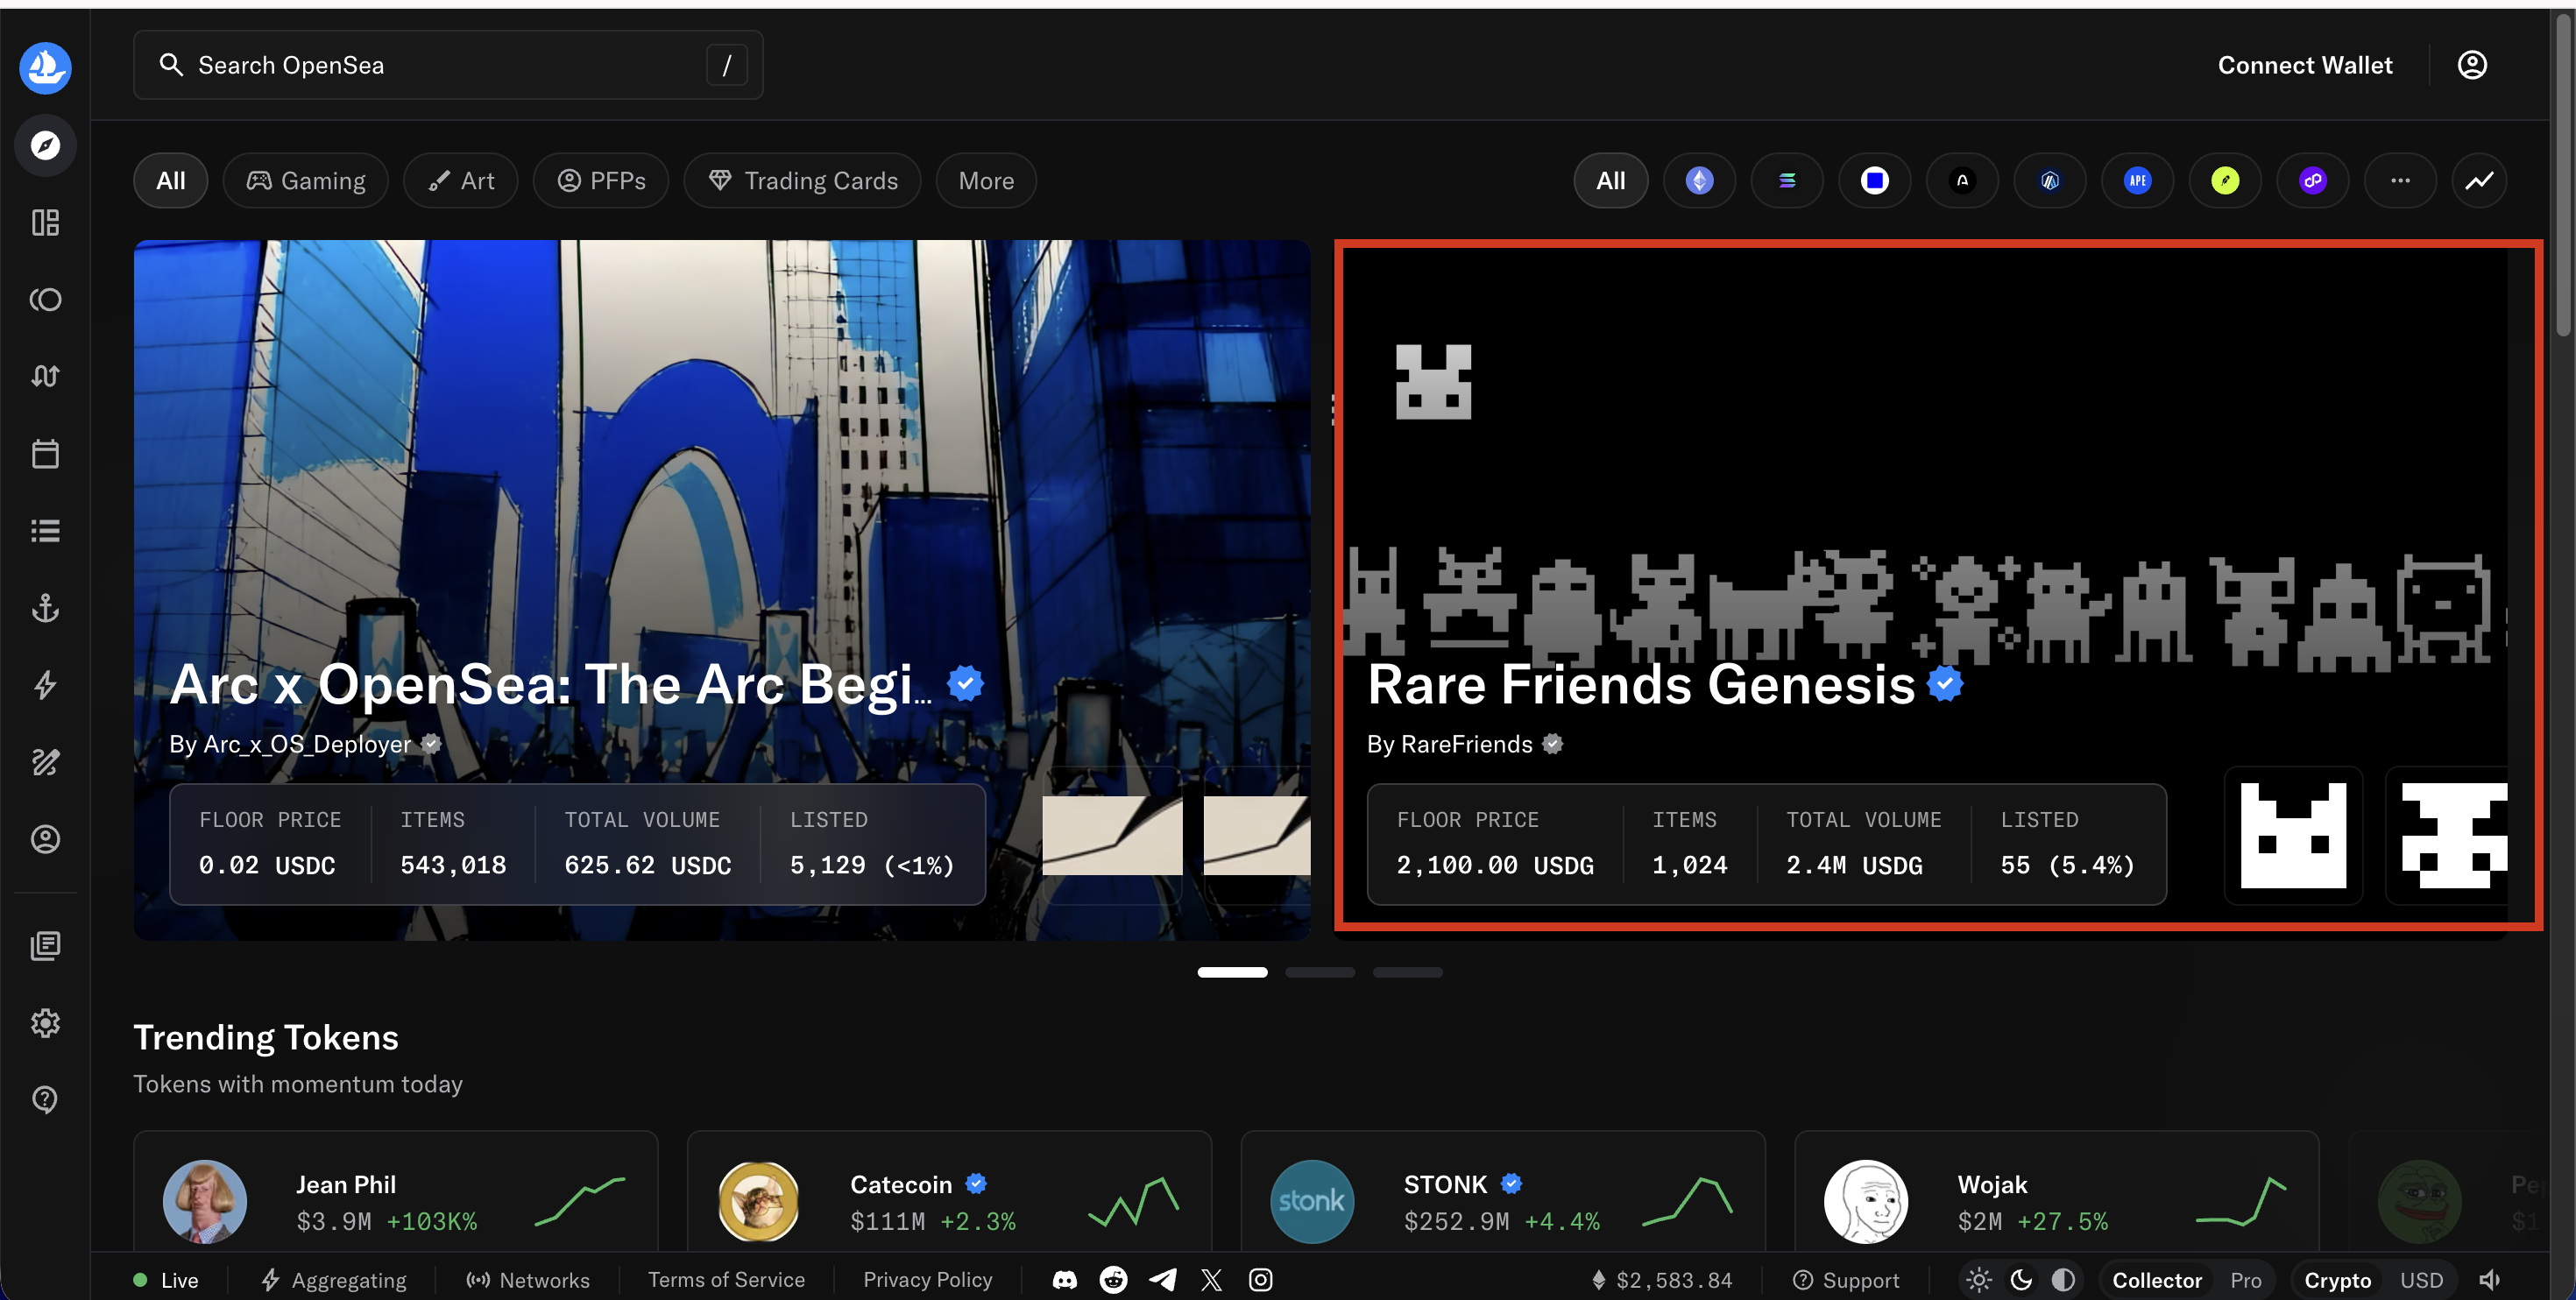The height and width of the screenshot is (1300, 2576).
Task: Select the Trading Cards category tab
Action: point(802,181)
